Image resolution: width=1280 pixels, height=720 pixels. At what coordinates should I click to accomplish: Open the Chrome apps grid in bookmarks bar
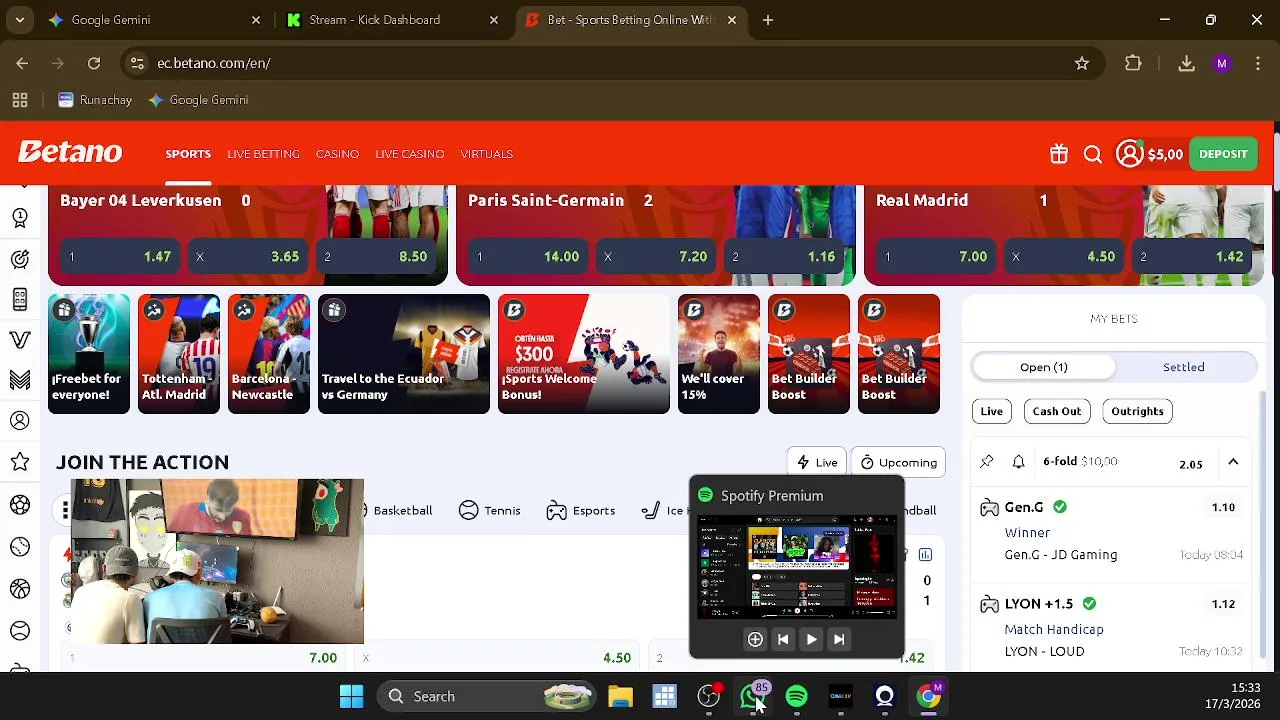20,100
